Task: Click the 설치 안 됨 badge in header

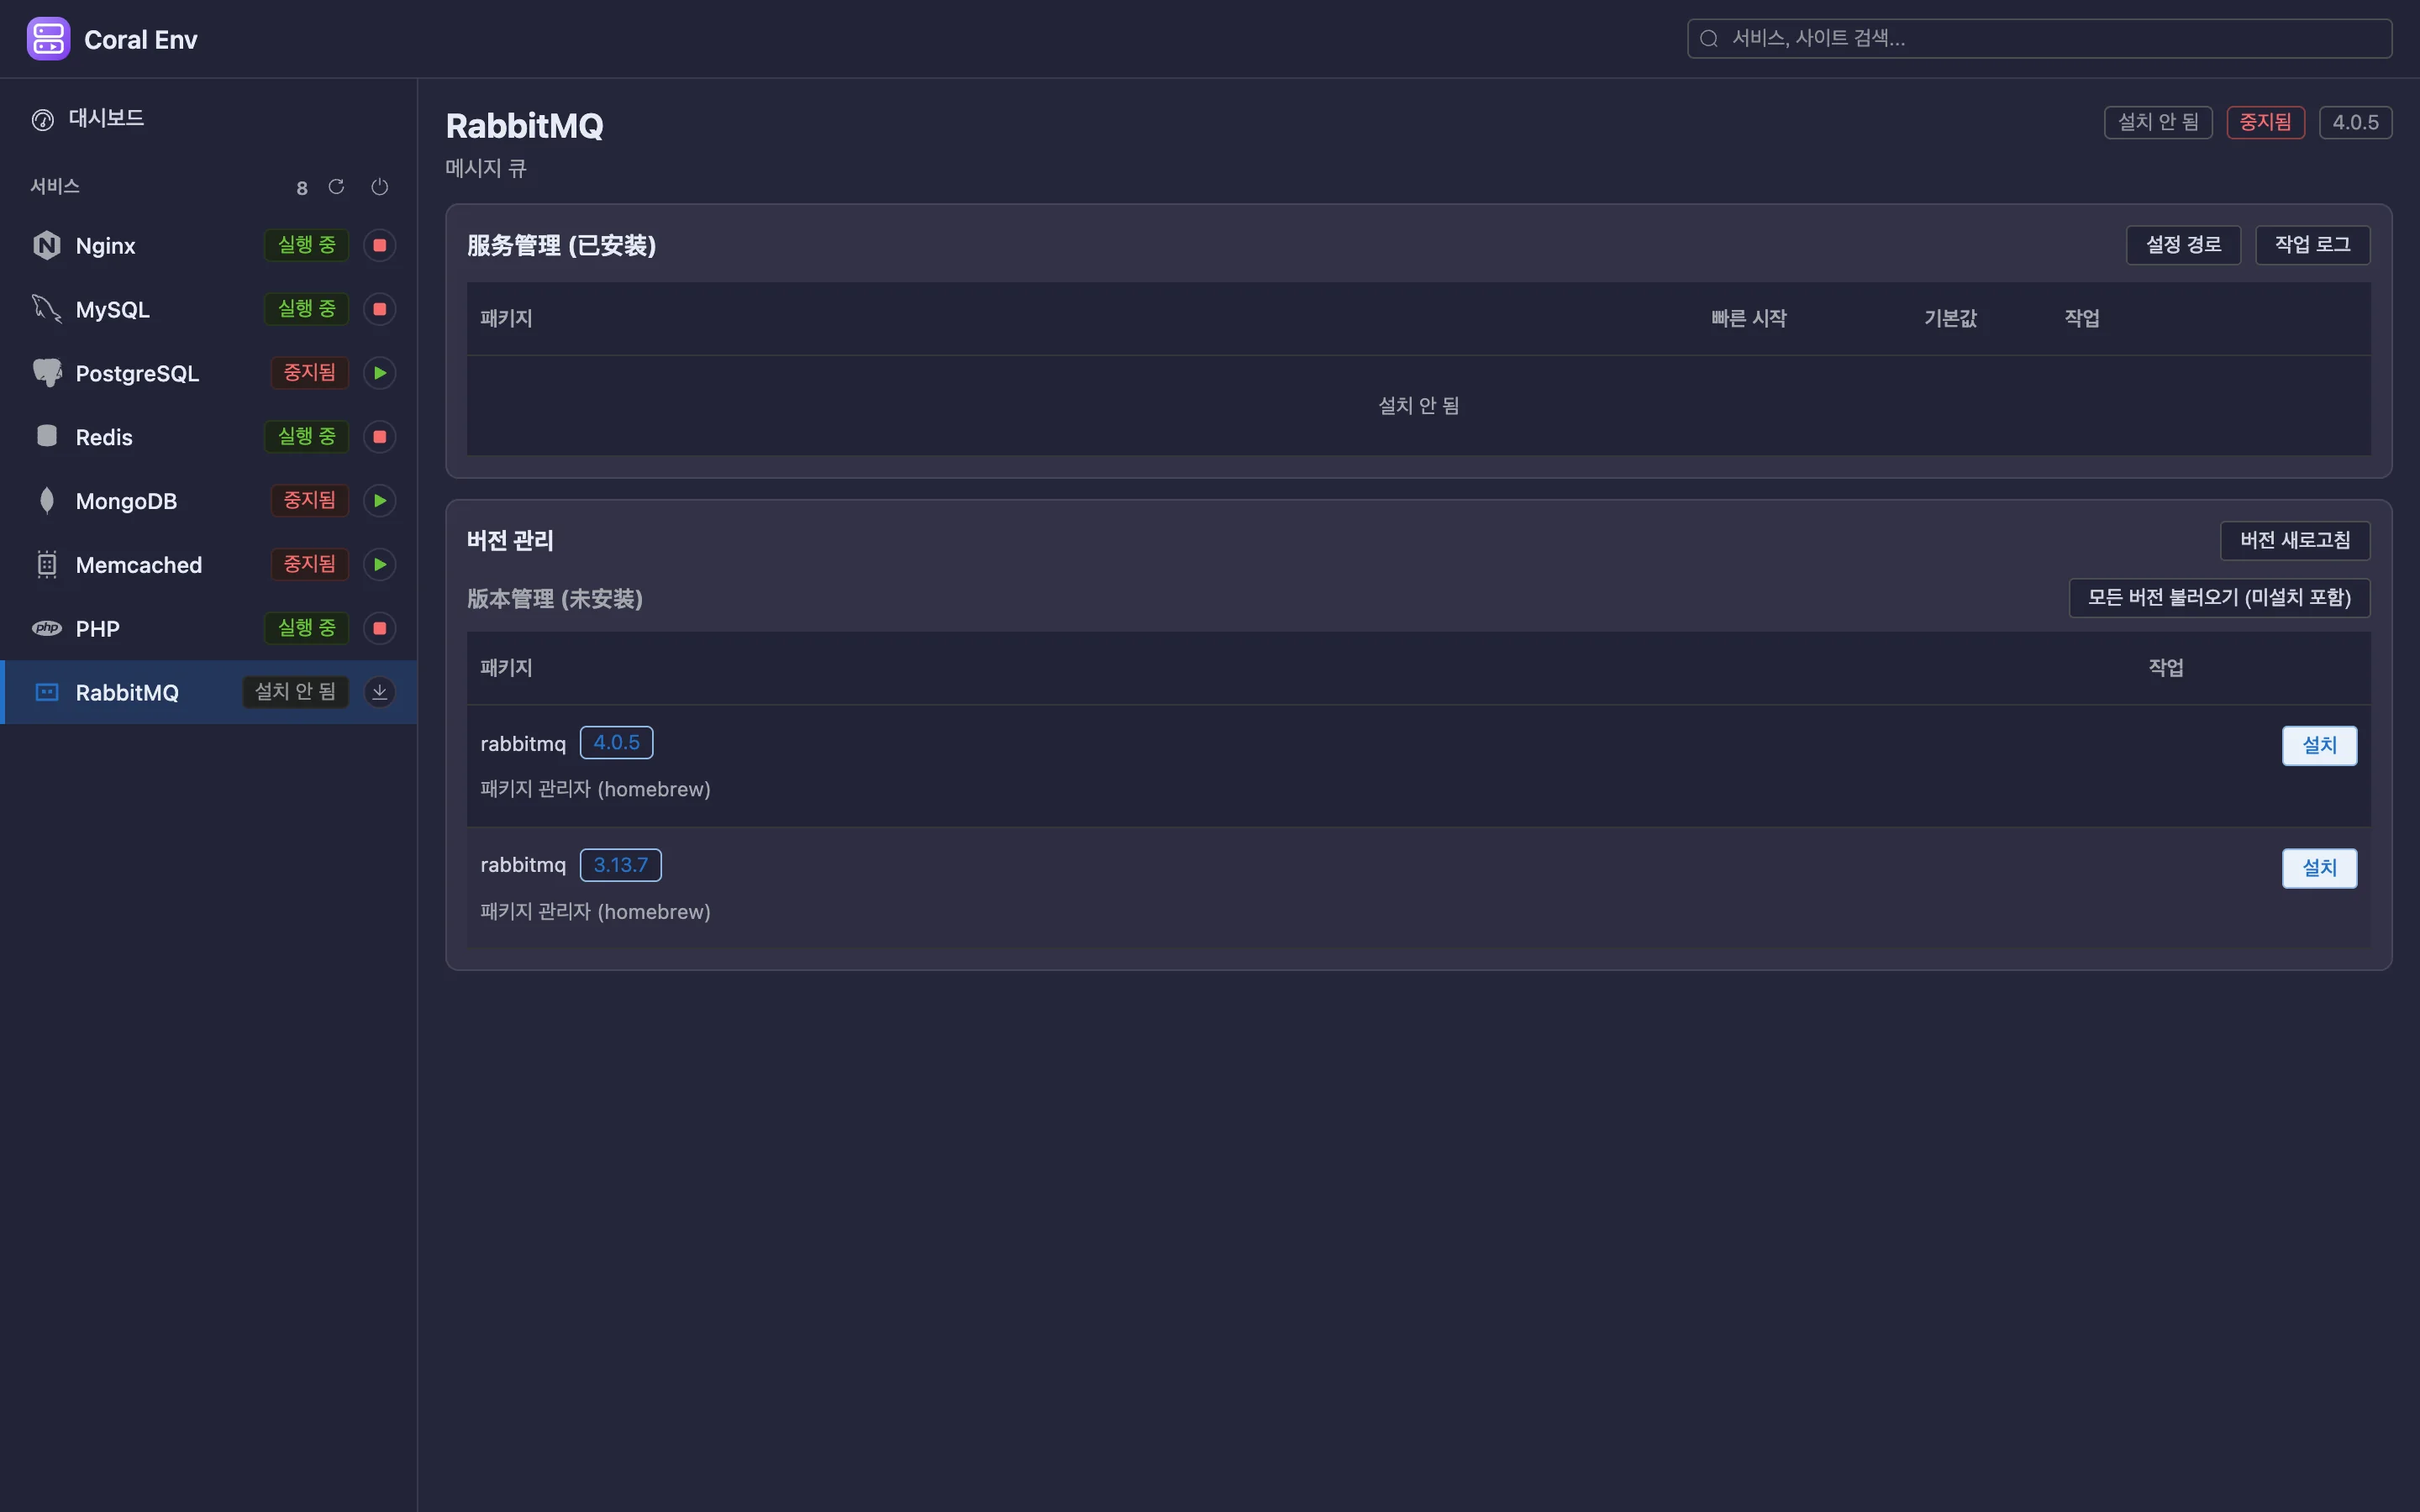Action: click(2158, 122)
